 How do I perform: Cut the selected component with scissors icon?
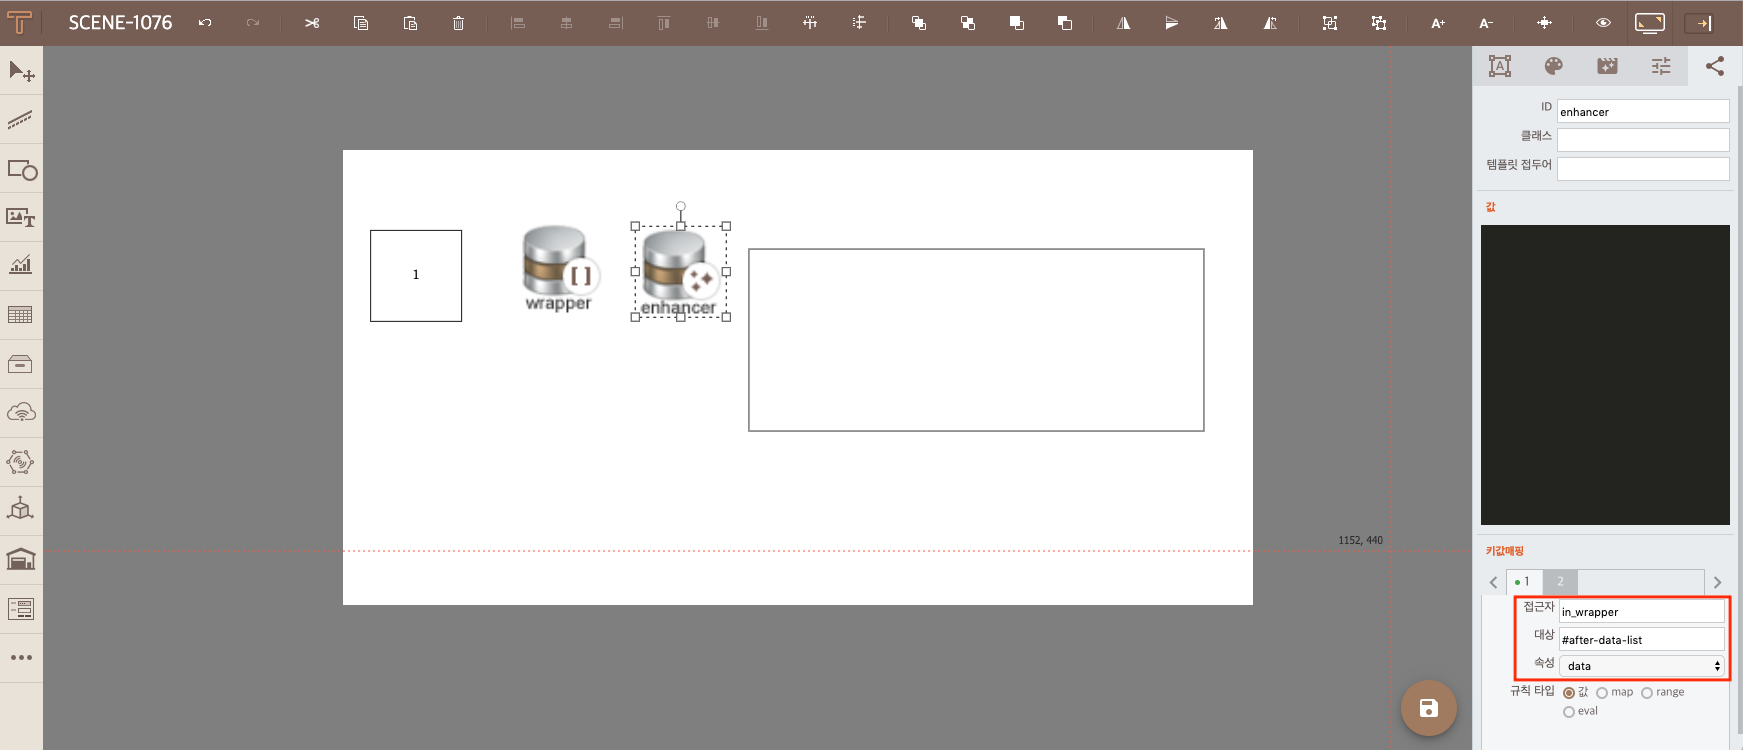pyautogui.click(x=312, y=23)
